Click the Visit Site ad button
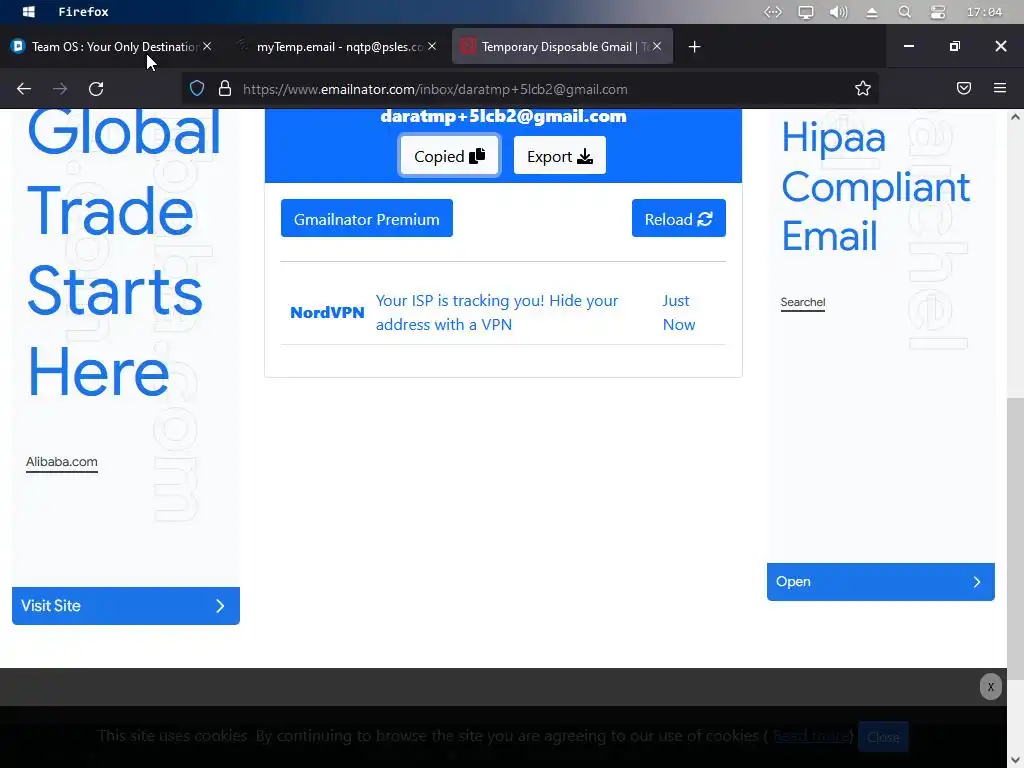This screenshot has height=768, width=1024. click(x=125, y=606)
